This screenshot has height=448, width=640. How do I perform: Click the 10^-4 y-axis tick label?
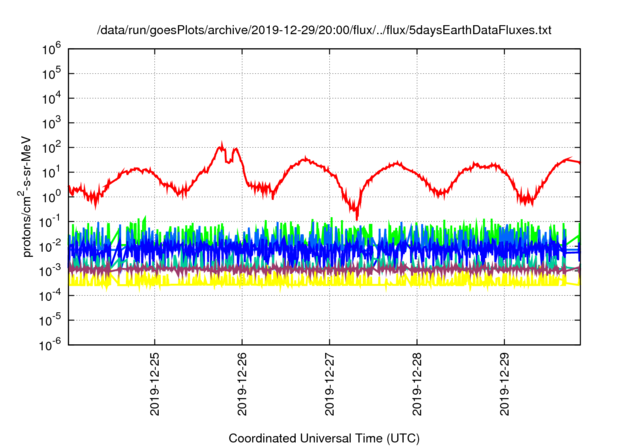pos(51,296)
